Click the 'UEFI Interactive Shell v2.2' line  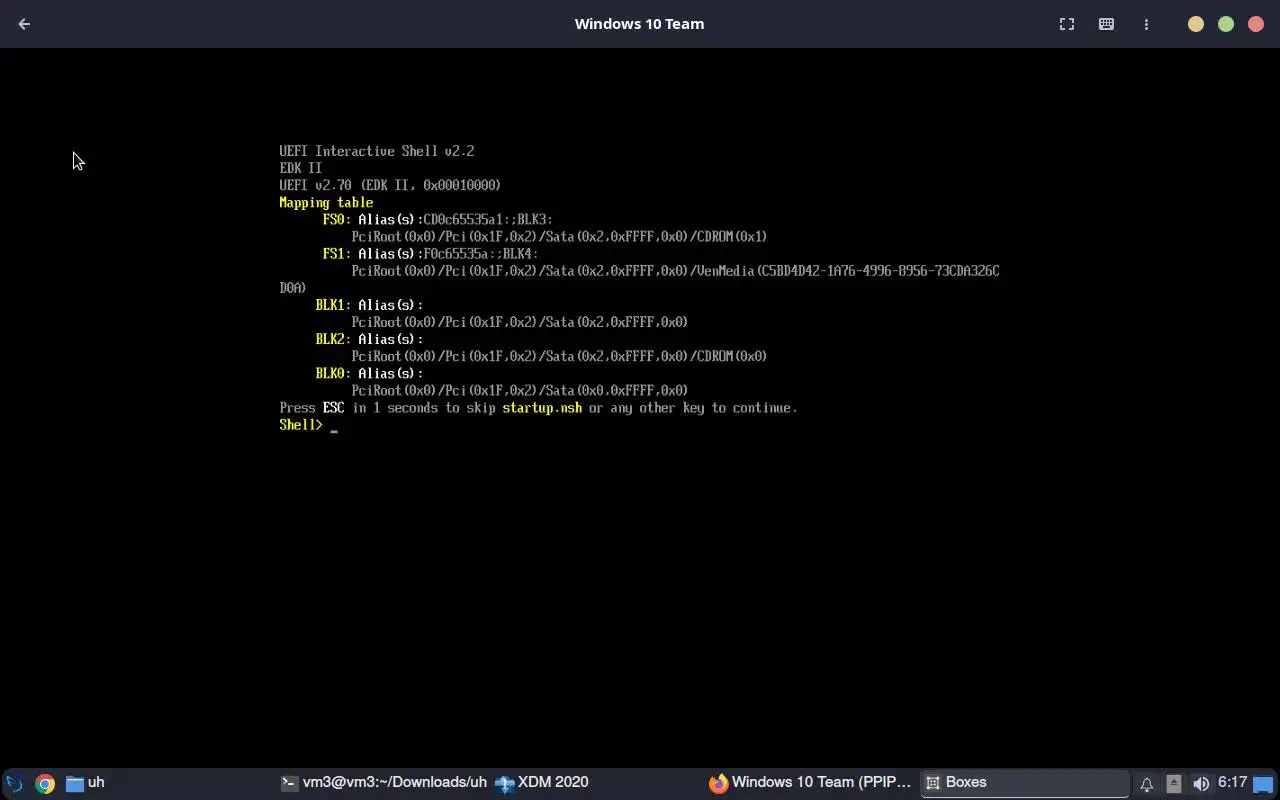(377, 151)
